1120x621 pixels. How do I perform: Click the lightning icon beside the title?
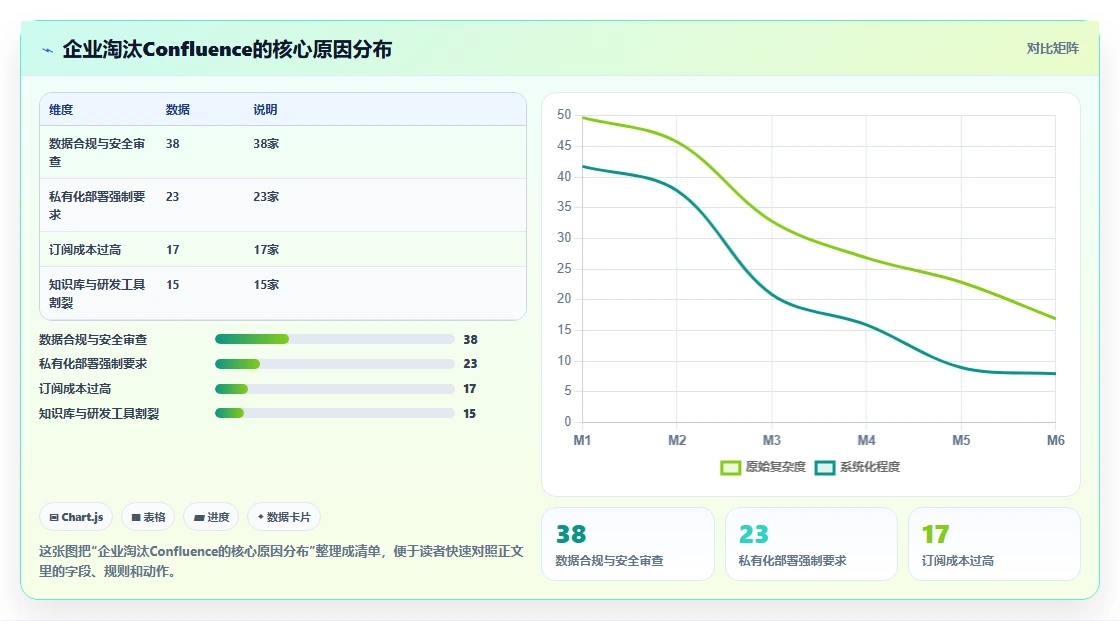48,50
